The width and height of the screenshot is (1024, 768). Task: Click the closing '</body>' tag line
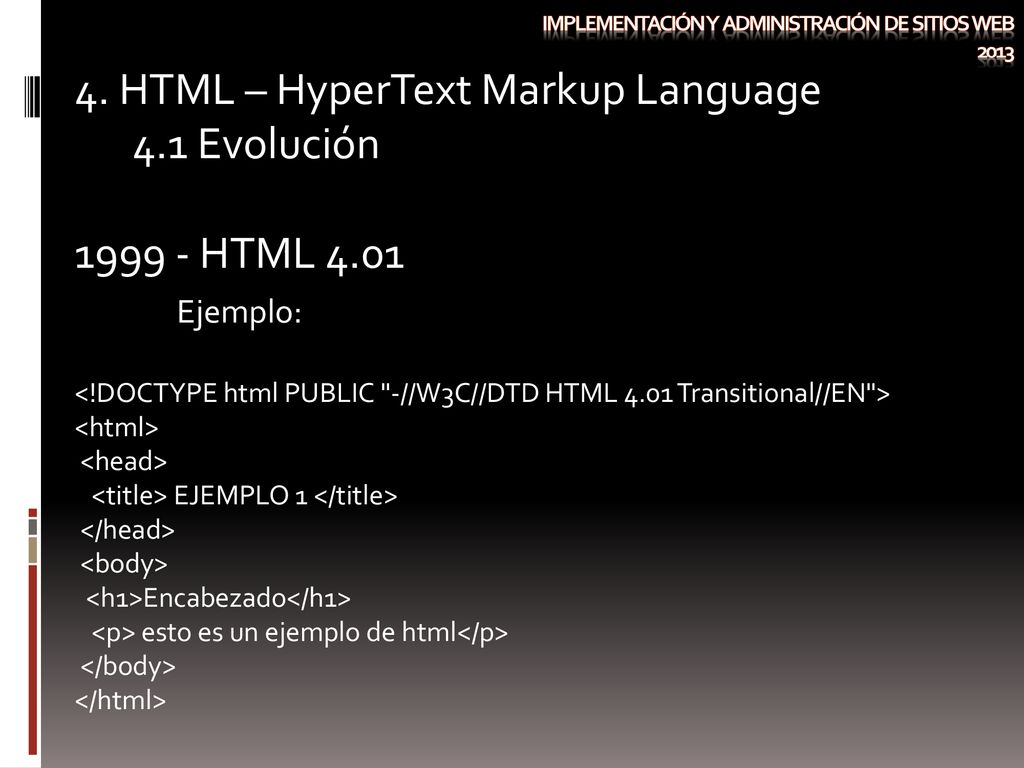(x=129, y=667)
